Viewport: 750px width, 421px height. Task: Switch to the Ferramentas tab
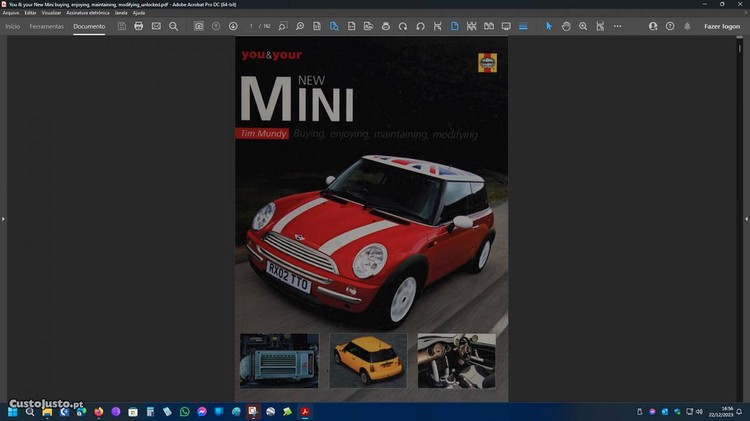tap(47, 26)
